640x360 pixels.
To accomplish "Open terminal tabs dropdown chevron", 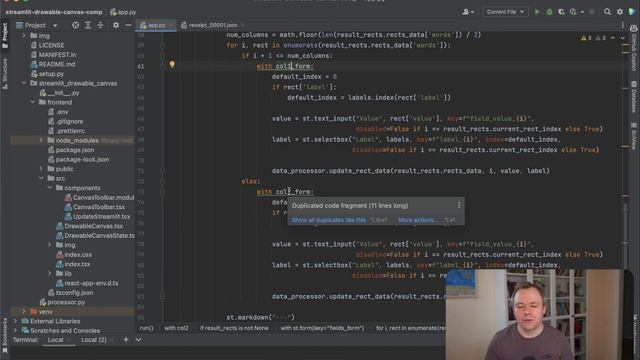I will [138, 340].
